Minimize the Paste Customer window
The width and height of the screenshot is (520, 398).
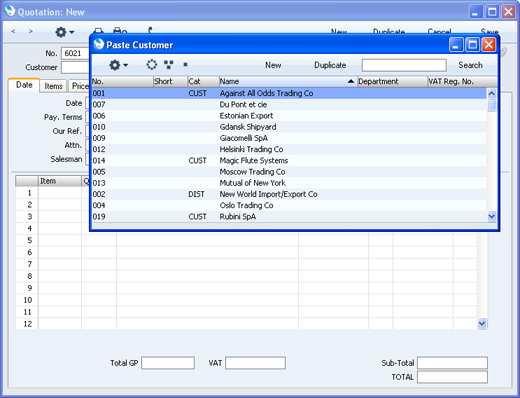456,45
